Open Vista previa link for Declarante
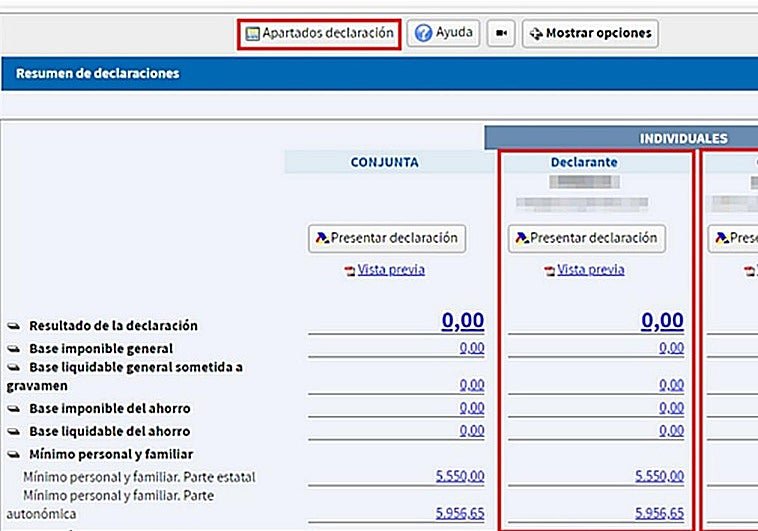Viewport: 758px width, 531px height. [x=590, y=270]
